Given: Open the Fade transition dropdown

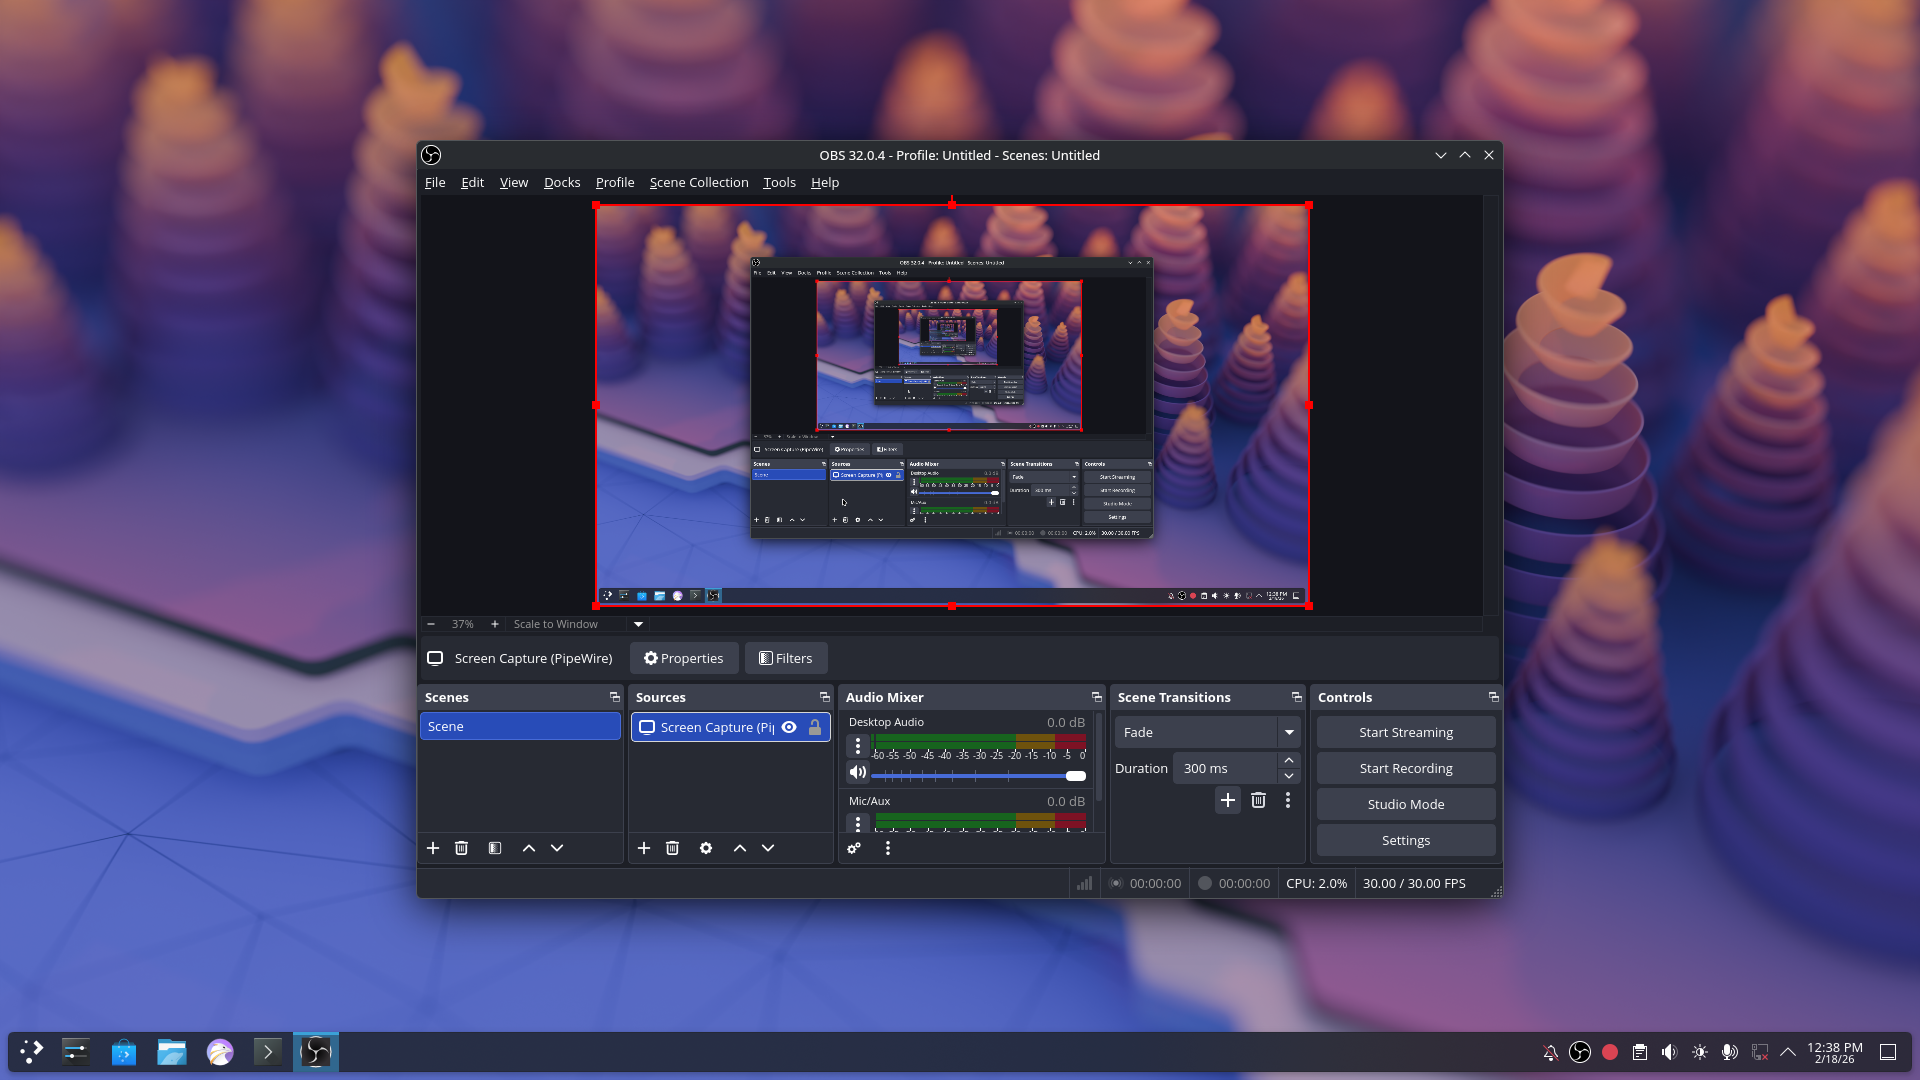Looking at the screenshot, I should point(1289,732).
